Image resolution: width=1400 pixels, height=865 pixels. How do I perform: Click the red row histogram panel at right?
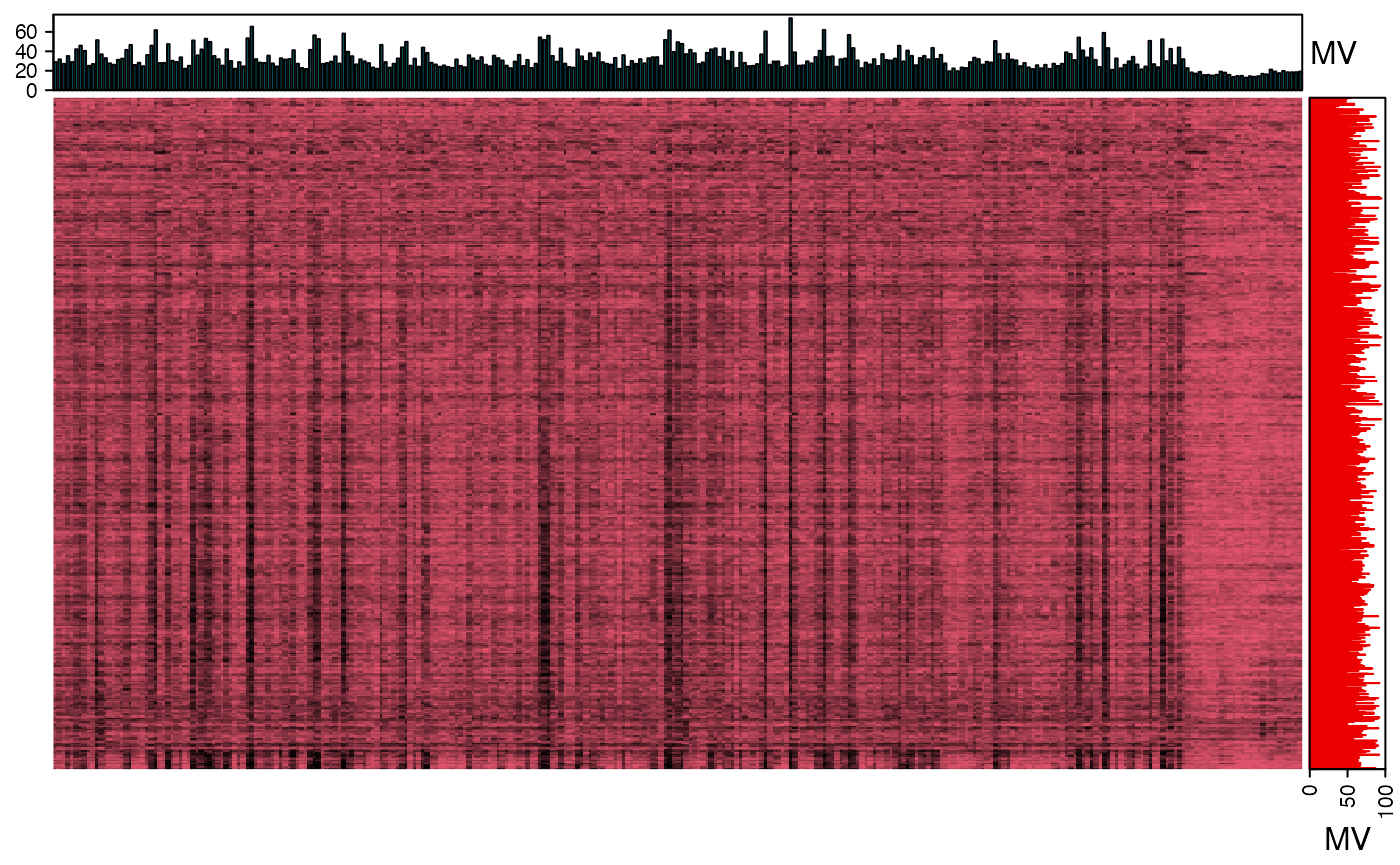click(1347, 433)
